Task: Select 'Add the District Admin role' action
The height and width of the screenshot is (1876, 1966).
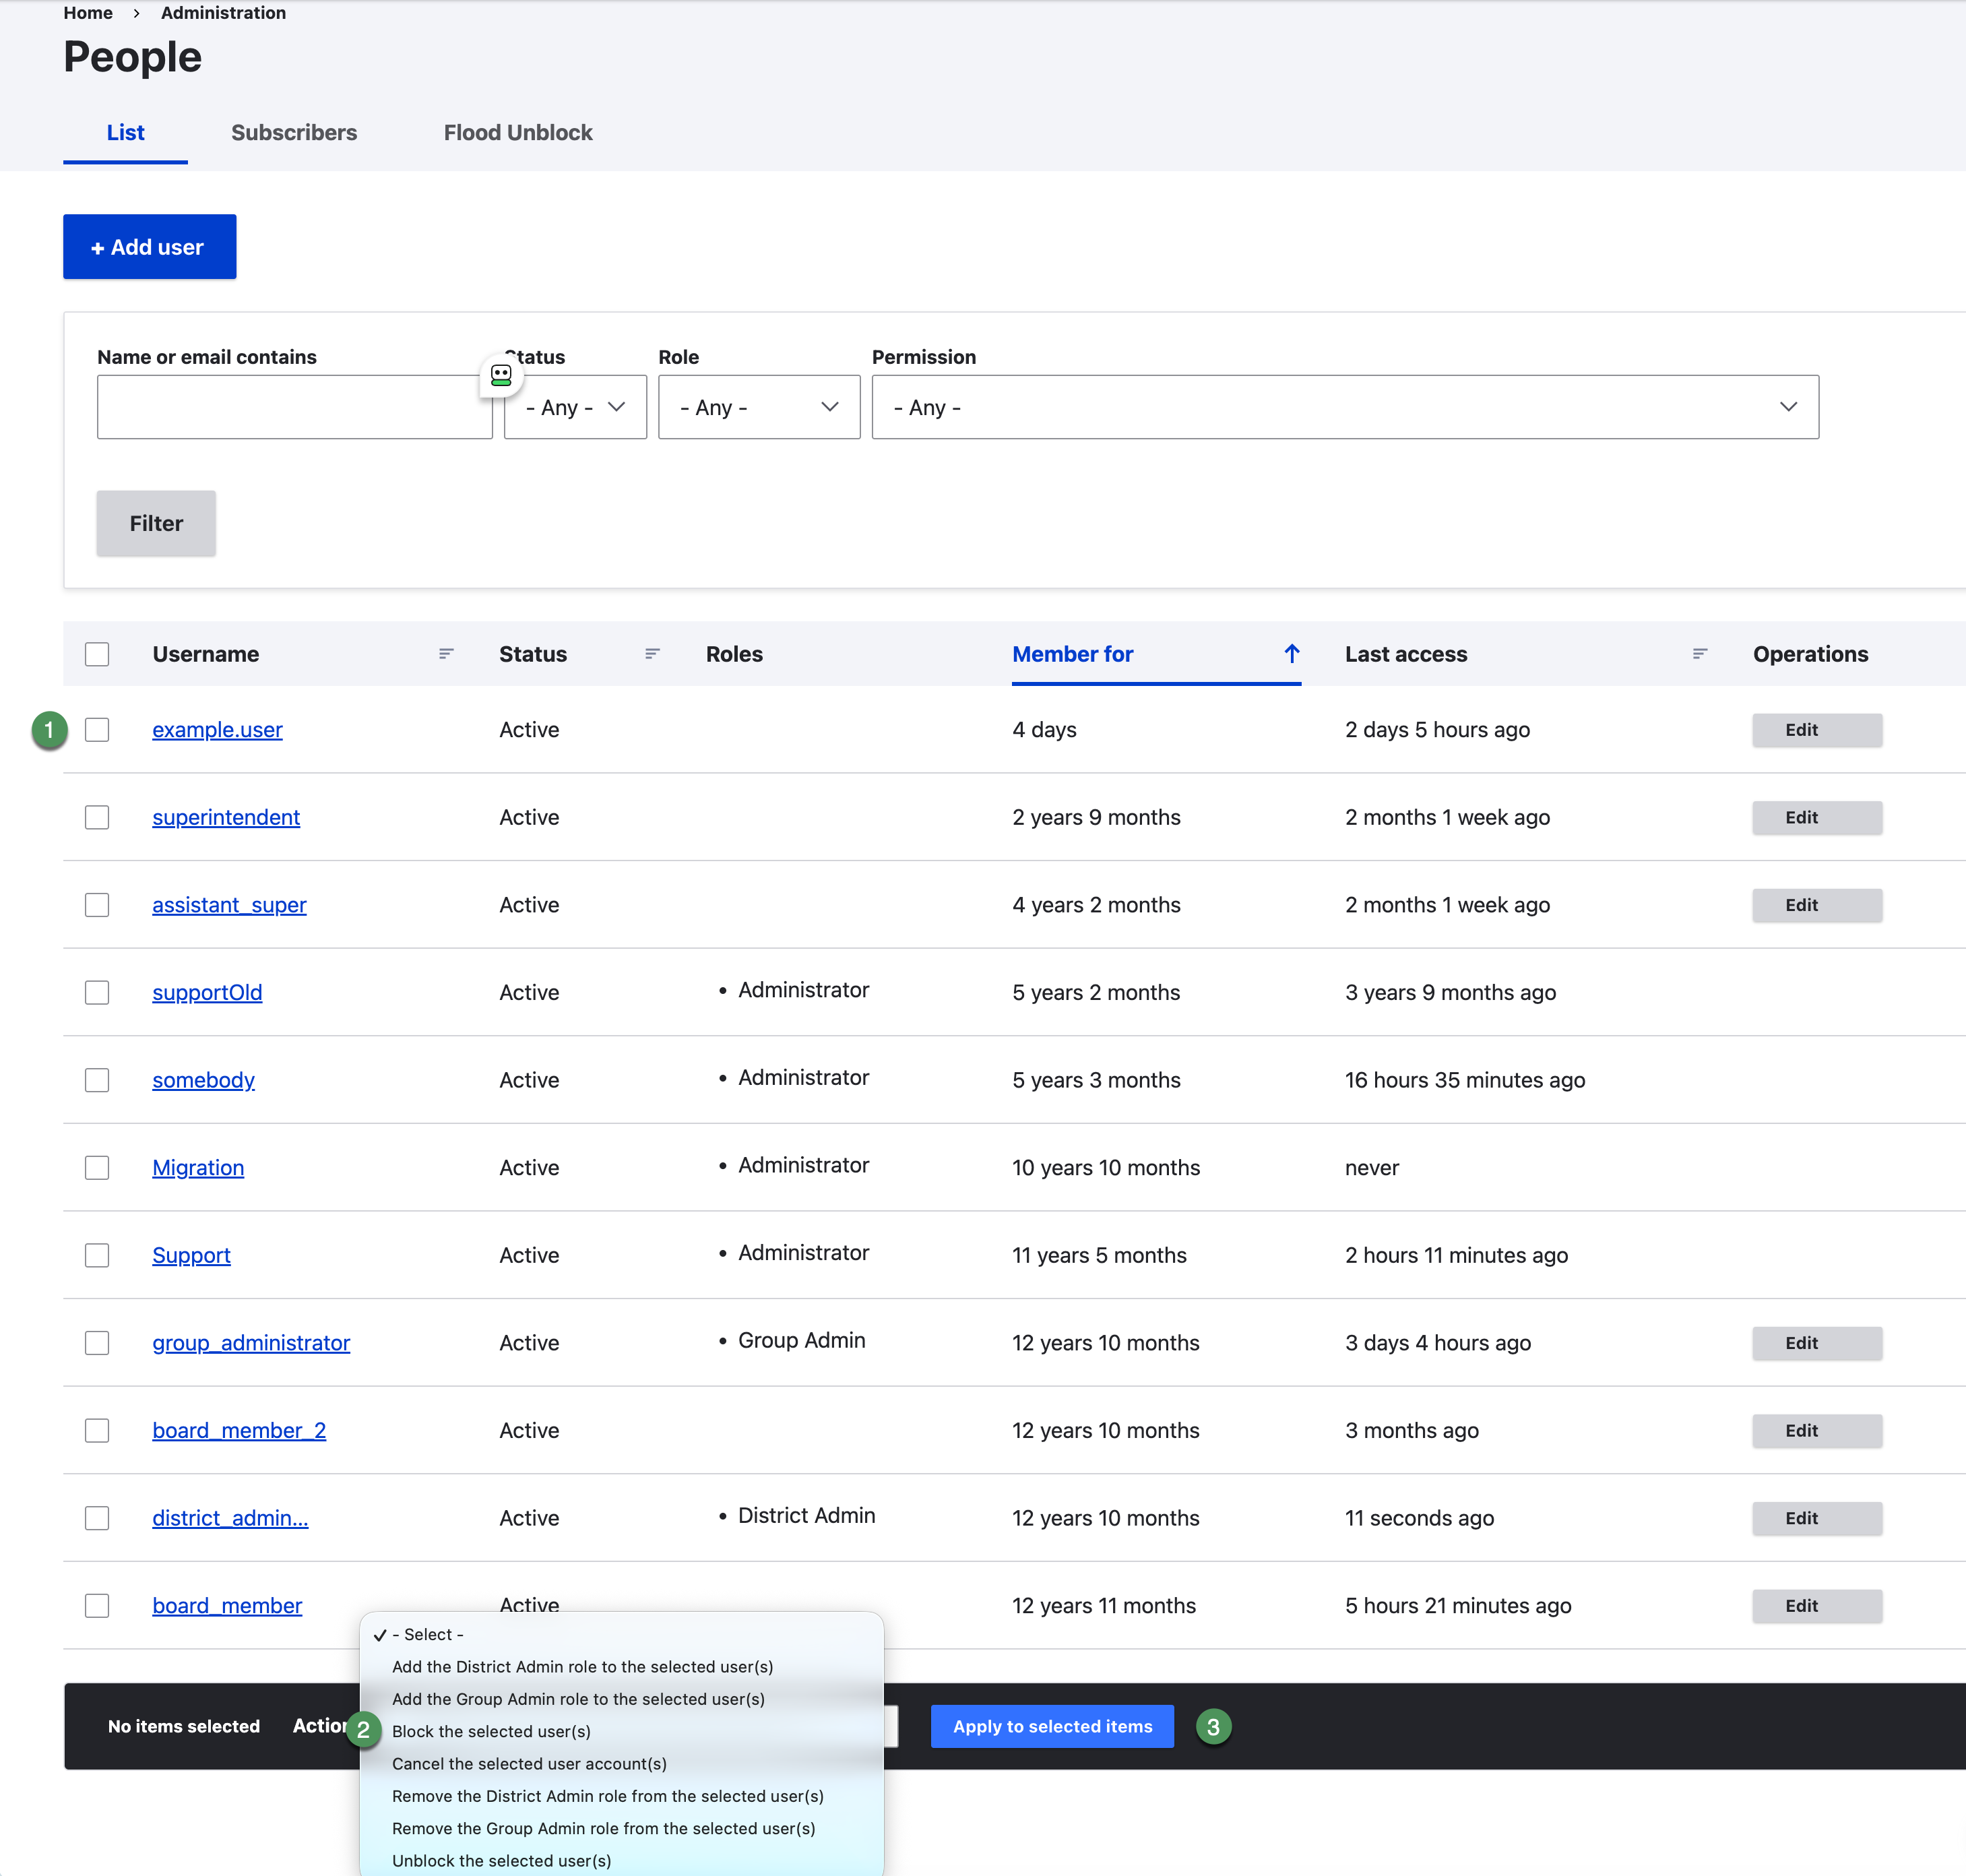Action: tap(622, 1667)
